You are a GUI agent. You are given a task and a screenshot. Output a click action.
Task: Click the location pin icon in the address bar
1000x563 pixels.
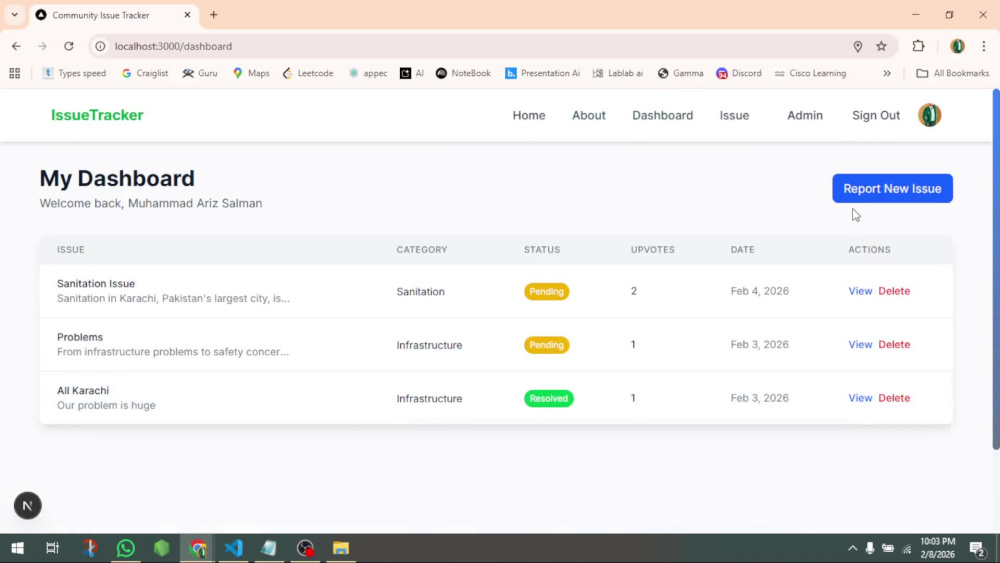858,46
